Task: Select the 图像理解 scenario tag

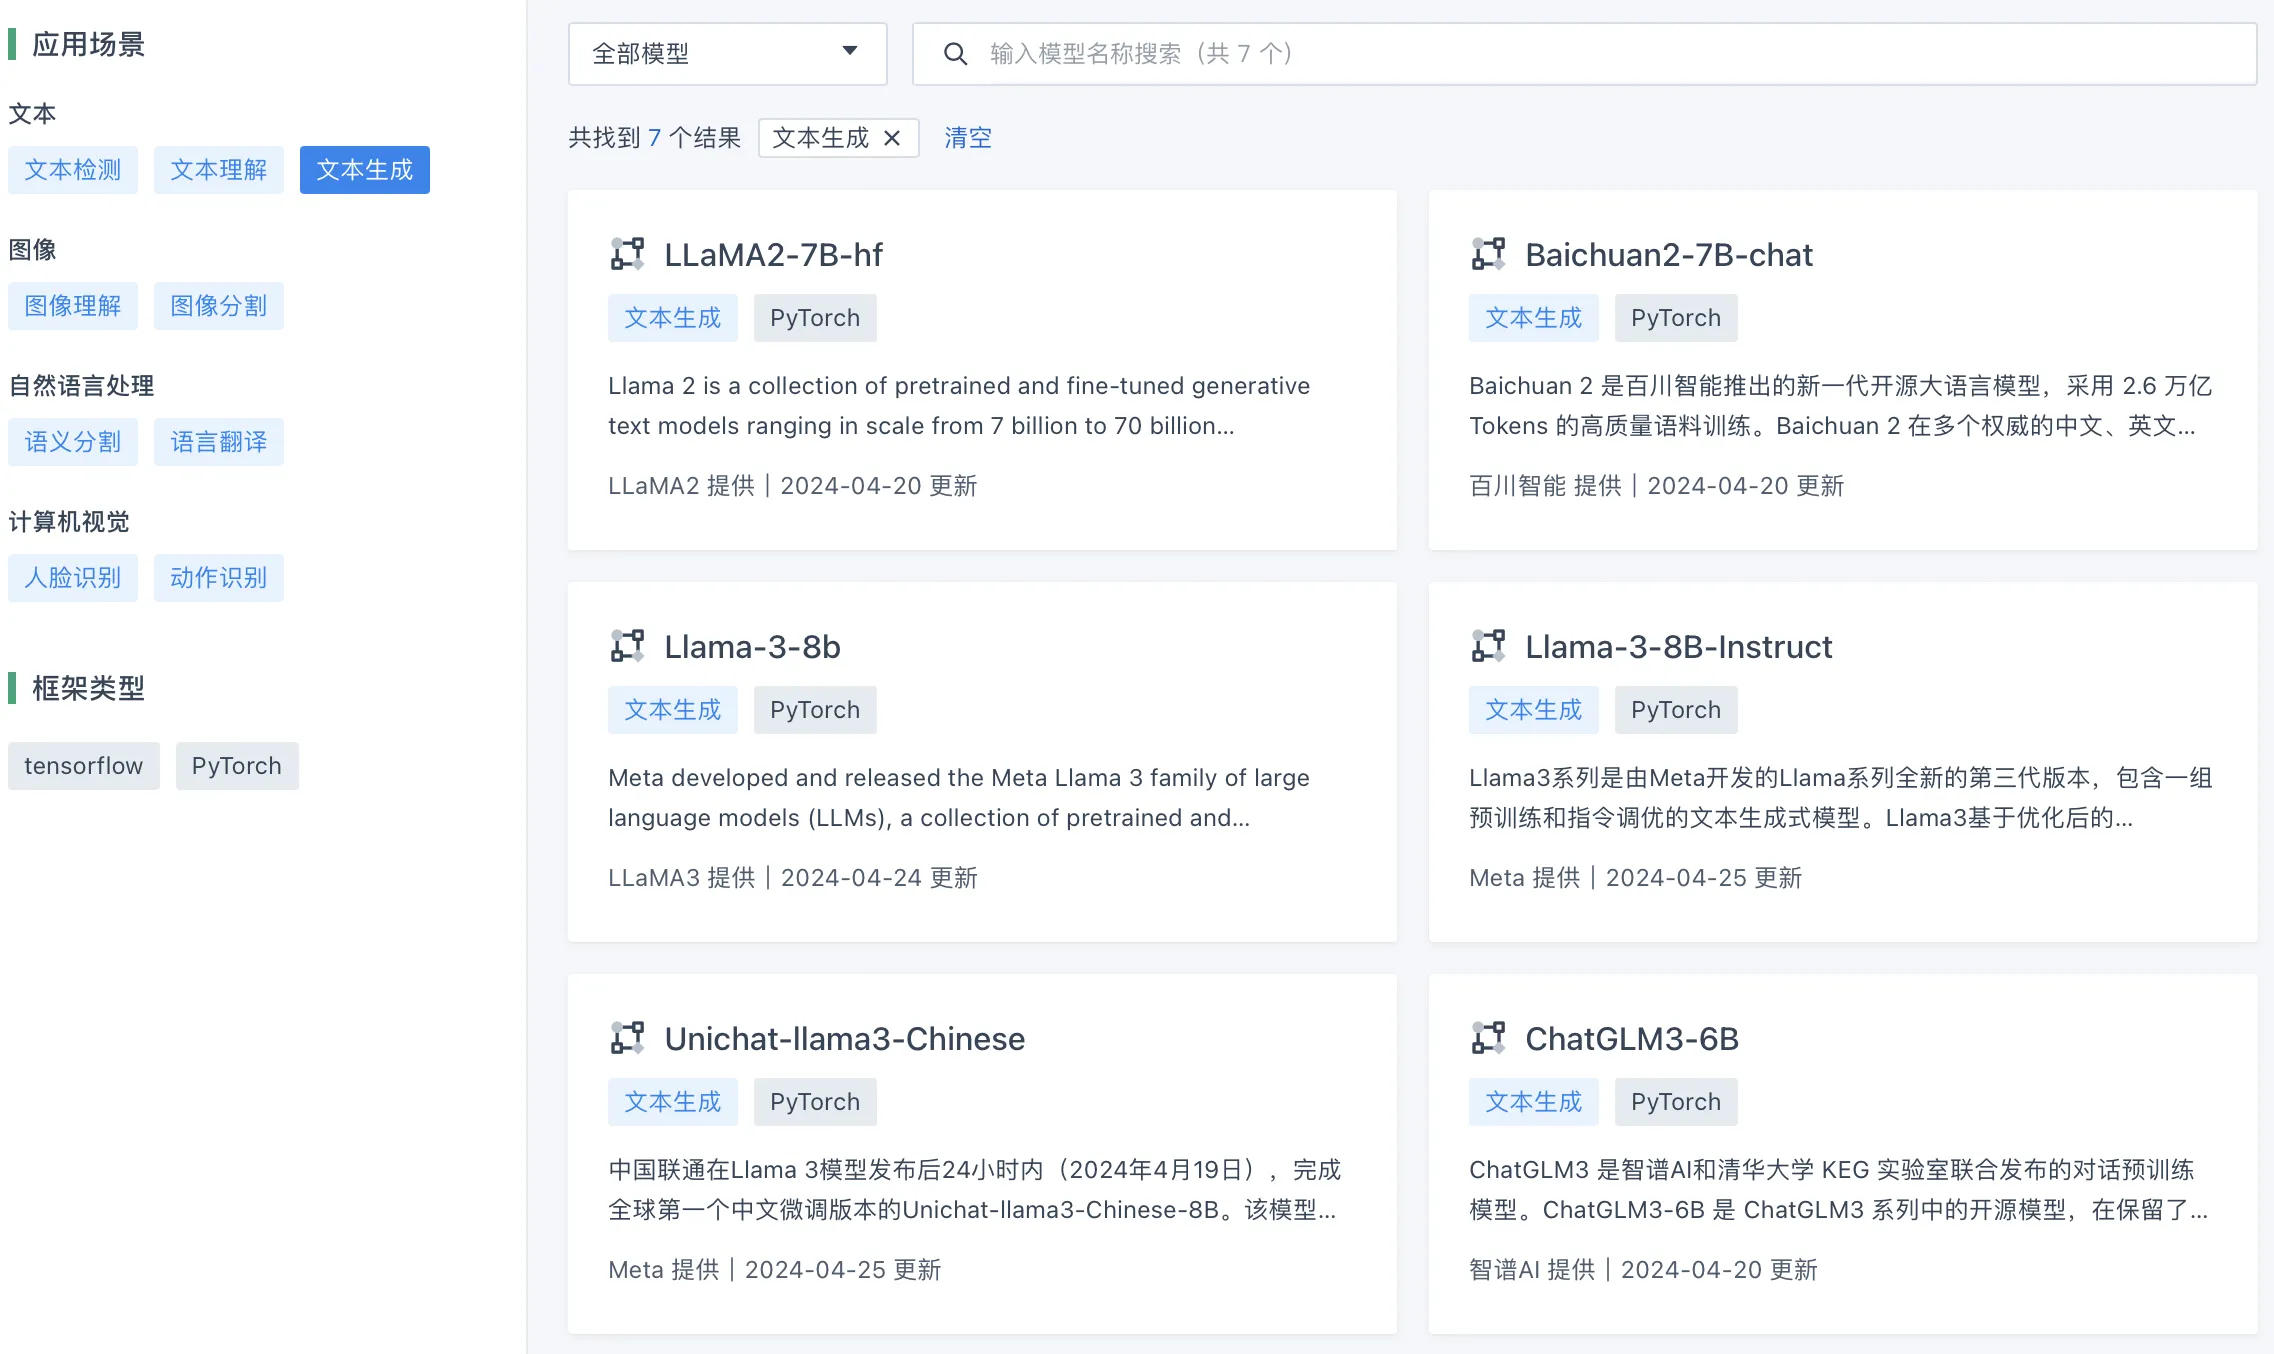Action: click(x=73, y=306)
